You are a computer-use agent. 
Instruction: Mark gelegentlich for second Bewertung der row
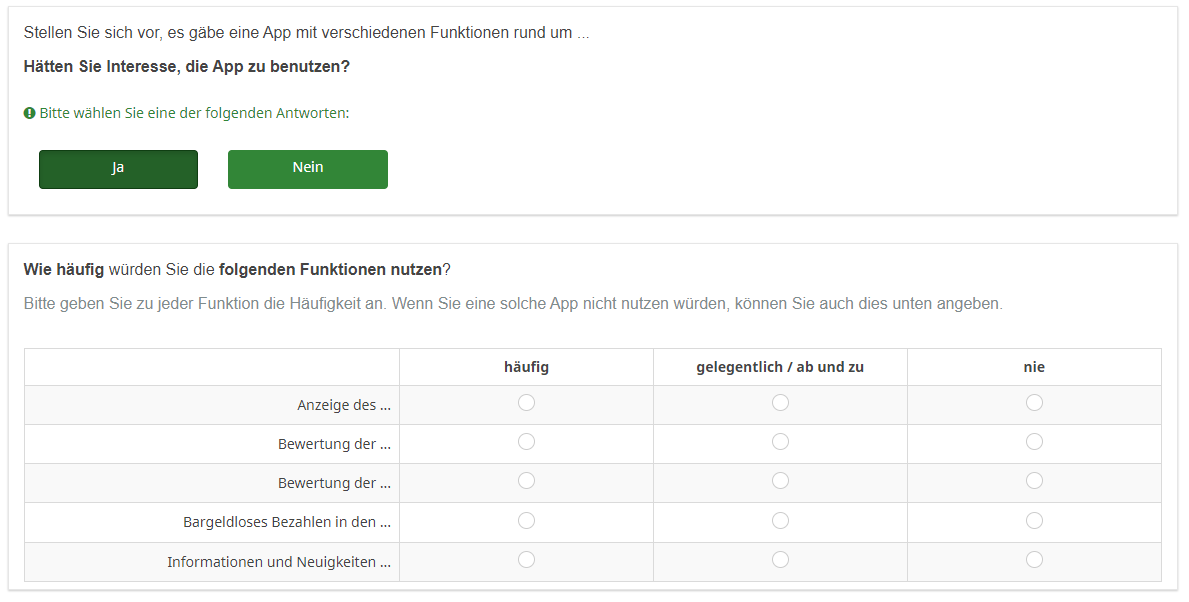point(780,481)
